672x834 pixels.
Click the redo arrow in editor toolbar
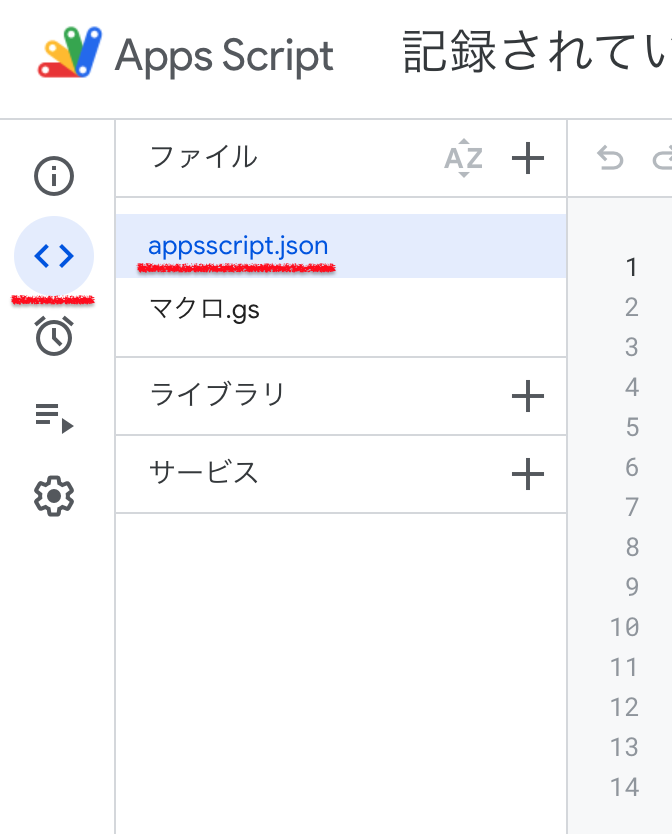(662, 158)
